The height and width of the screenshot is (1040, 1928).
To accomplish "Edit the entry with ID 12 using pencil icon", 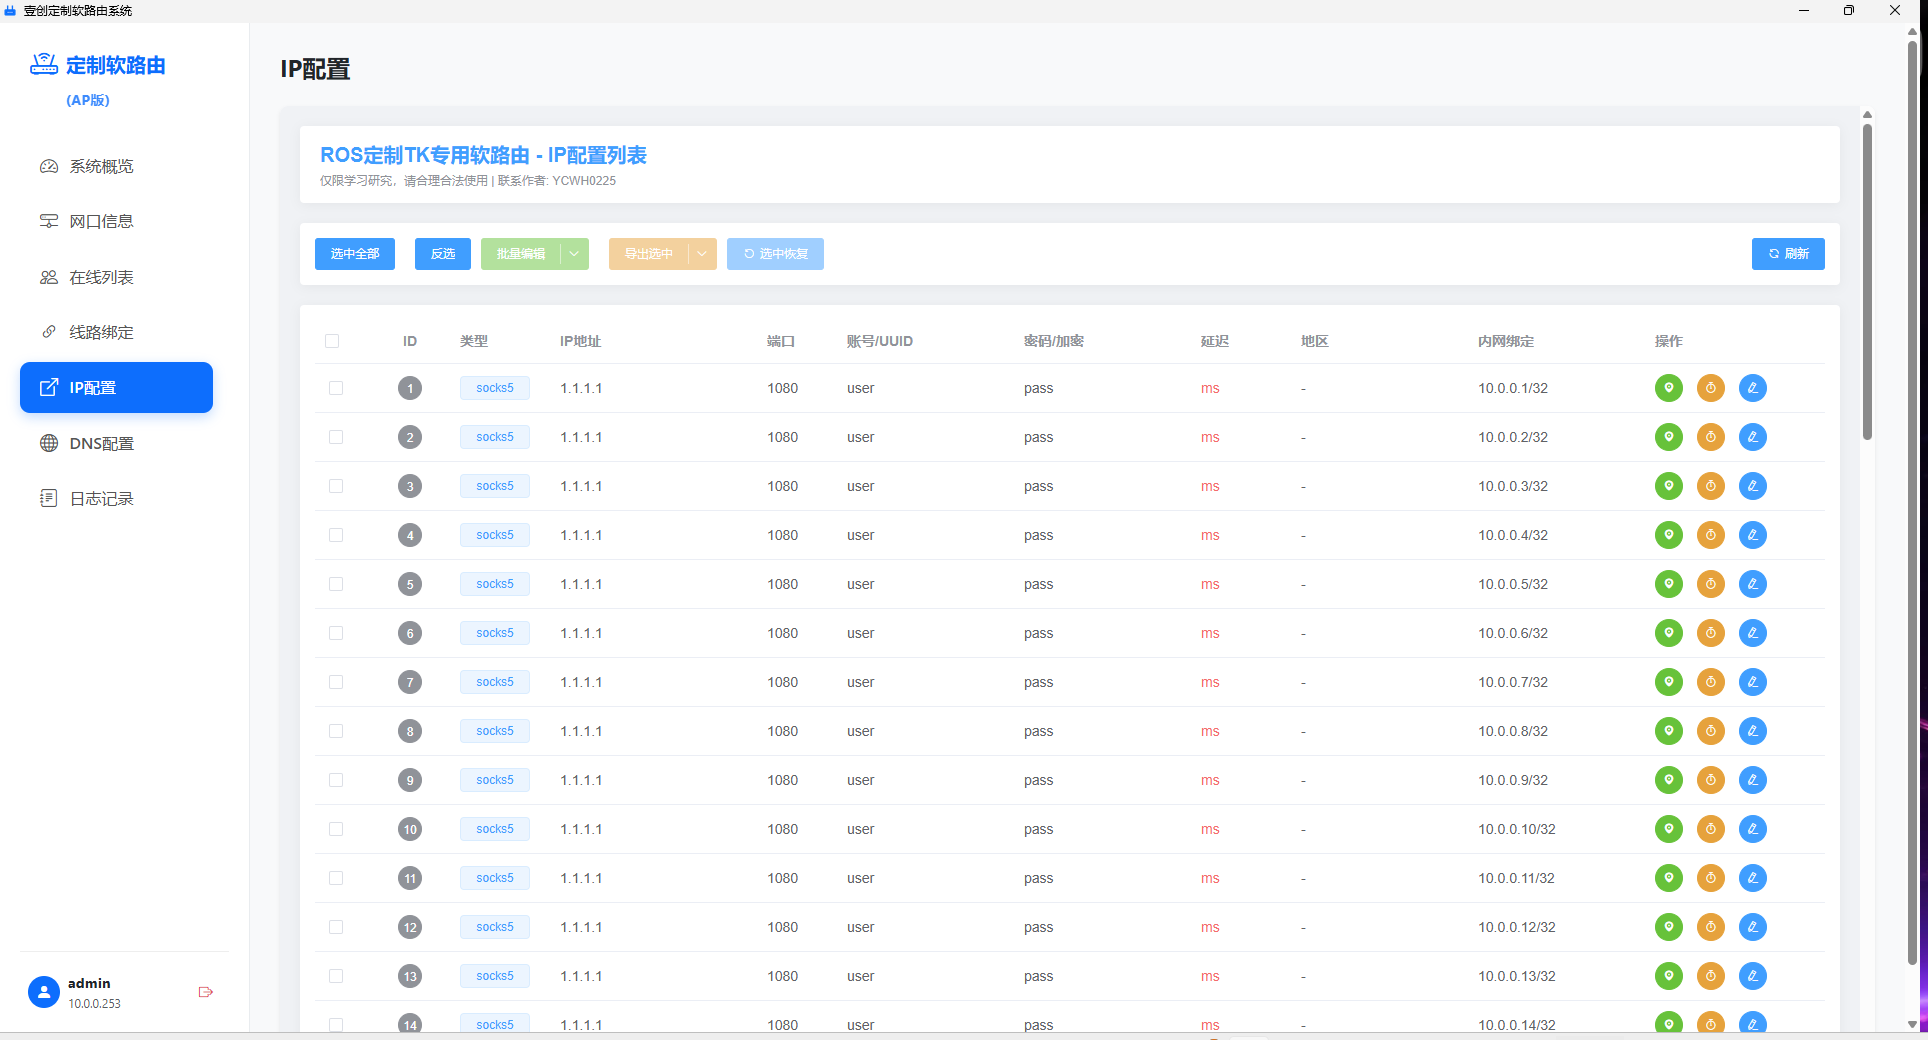I will pos(1752,927).
